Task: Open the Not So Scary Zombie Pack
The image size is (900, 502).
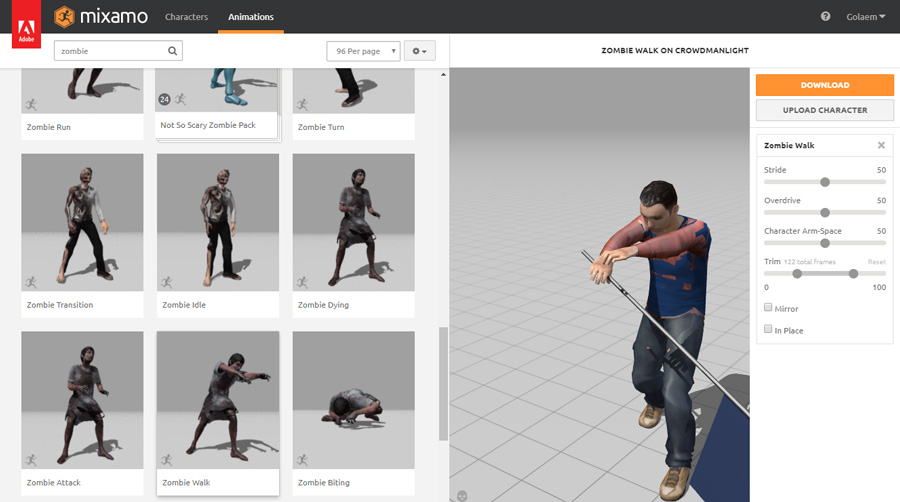Action: coord(217,103)
